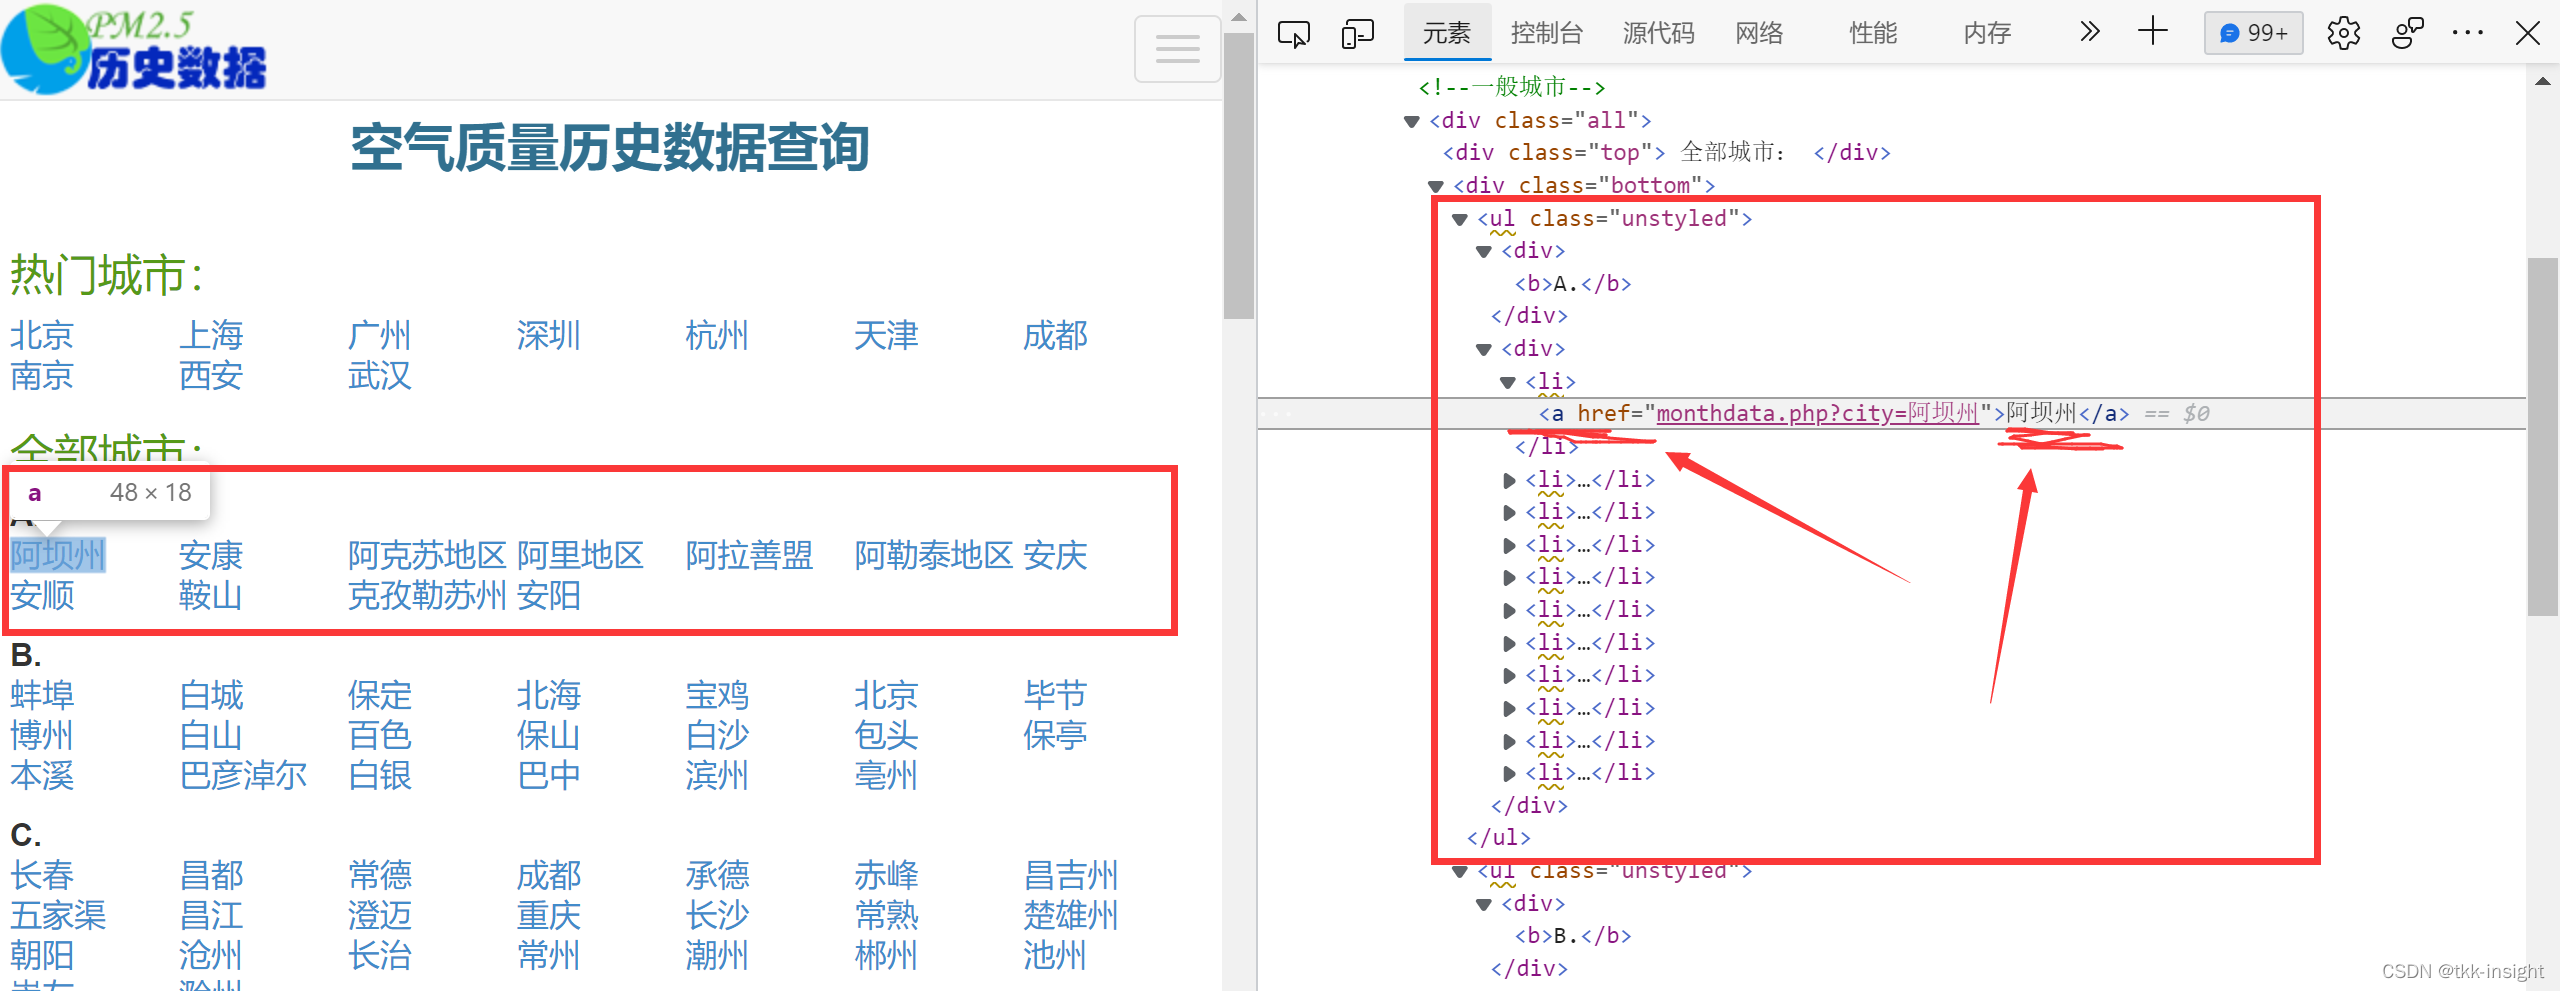
Task: Open the 杭州 city link
Action: 717,335
